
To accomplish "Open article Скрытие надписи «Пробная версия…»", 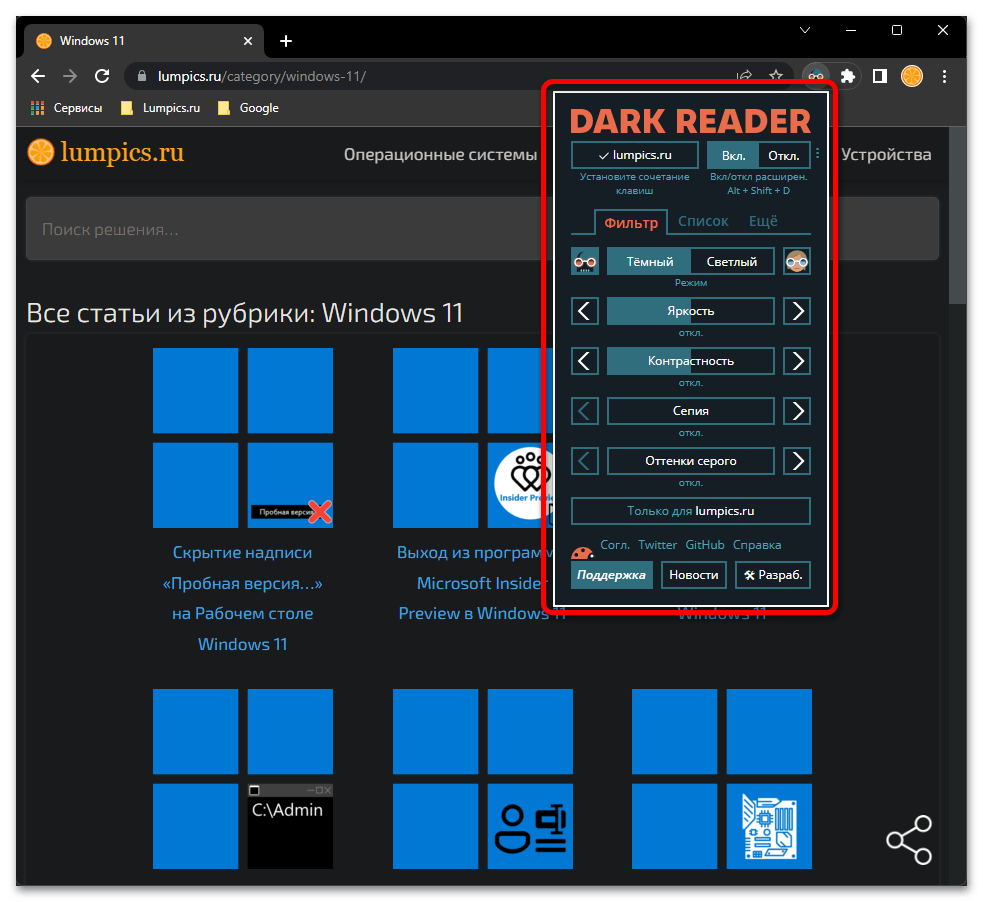I will 243,599.
